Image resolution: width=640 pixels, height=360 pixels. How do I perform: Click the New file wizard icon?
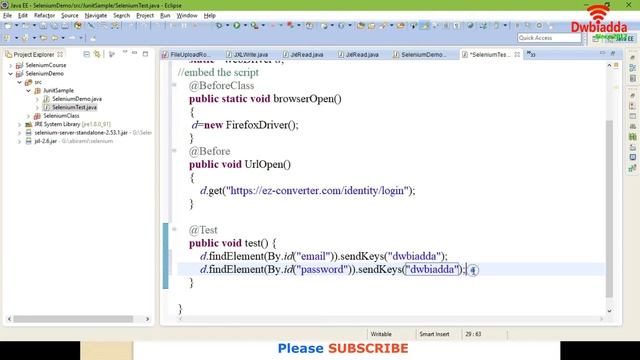tap(8, 25)
